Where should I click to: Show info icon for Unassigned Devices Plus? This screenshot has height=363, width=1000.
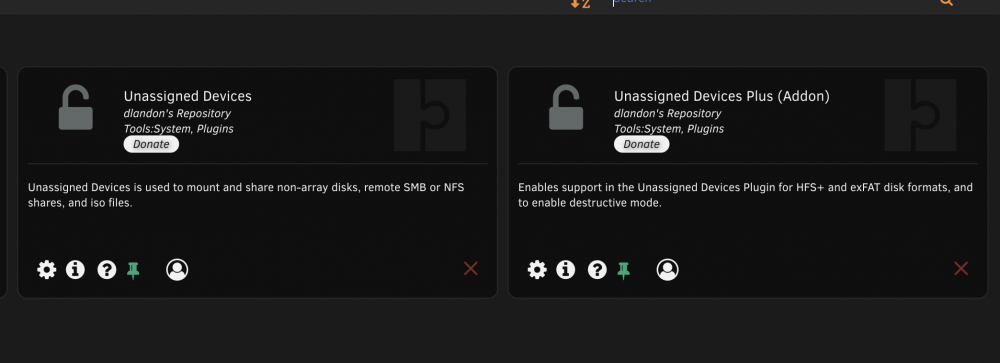coord(566,270)
